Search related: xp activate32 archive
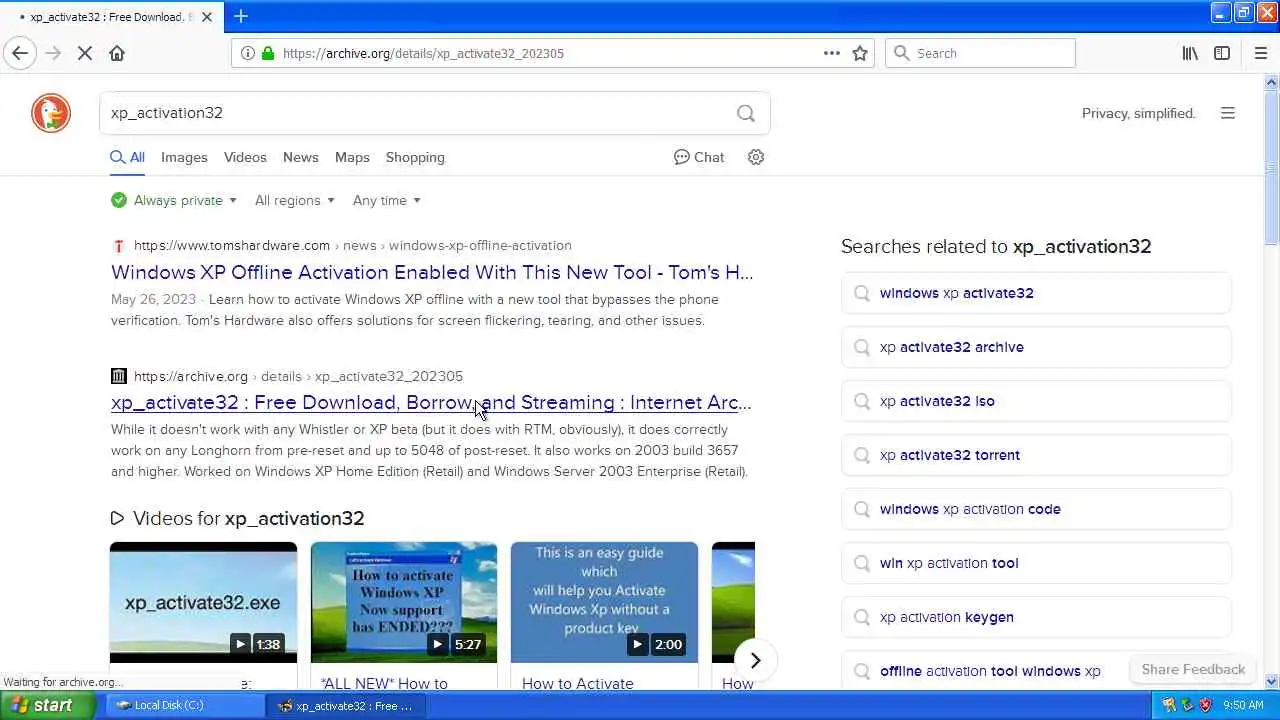This screenshot has height=720, width=1280. pos(1036,347)
